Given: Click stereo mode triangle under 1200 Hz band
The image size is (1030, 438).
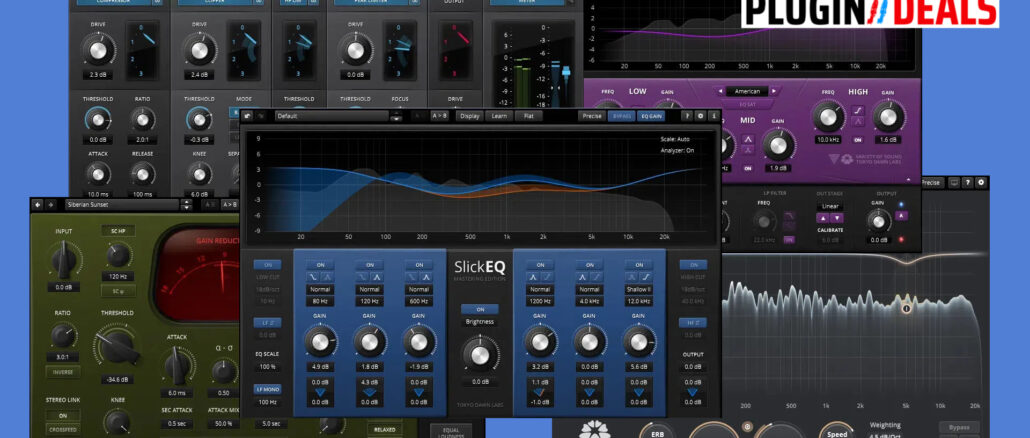Looking at the screenshot, I should click(540, 392).
